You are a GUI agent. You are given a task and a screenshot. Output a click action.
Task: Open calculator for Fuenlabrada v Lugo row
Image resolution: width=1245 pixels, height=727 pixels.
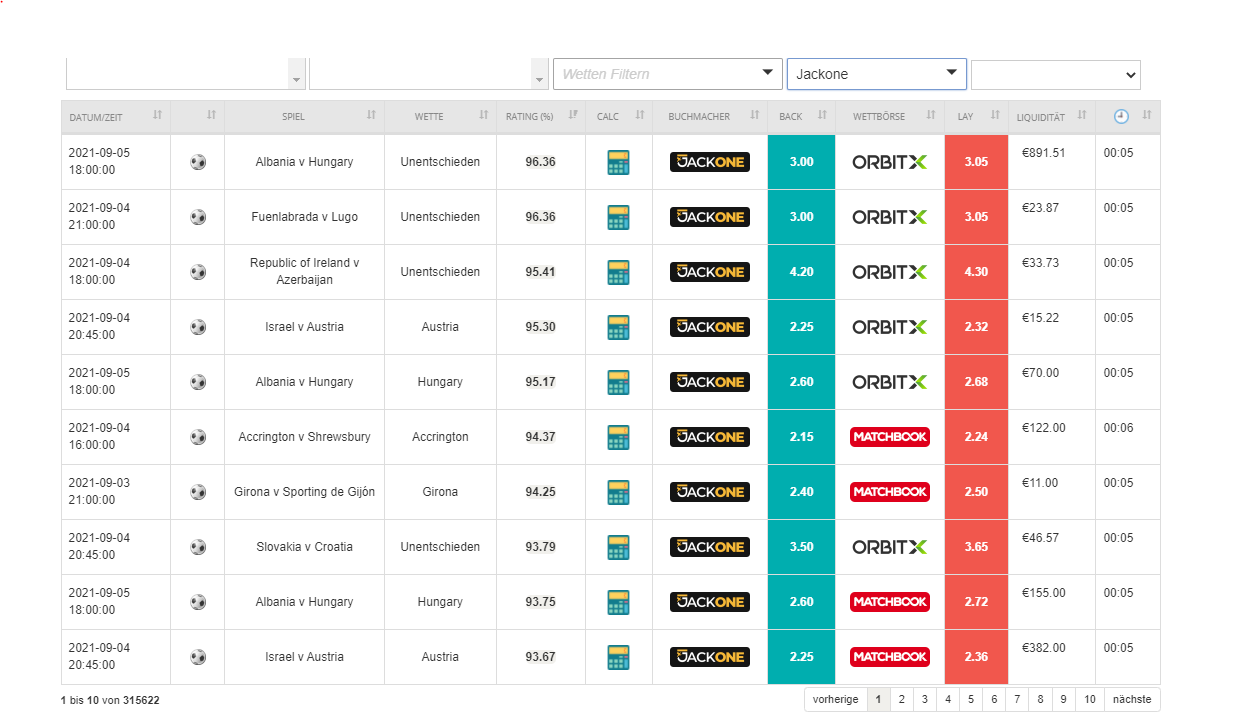(x=618, y=217)
